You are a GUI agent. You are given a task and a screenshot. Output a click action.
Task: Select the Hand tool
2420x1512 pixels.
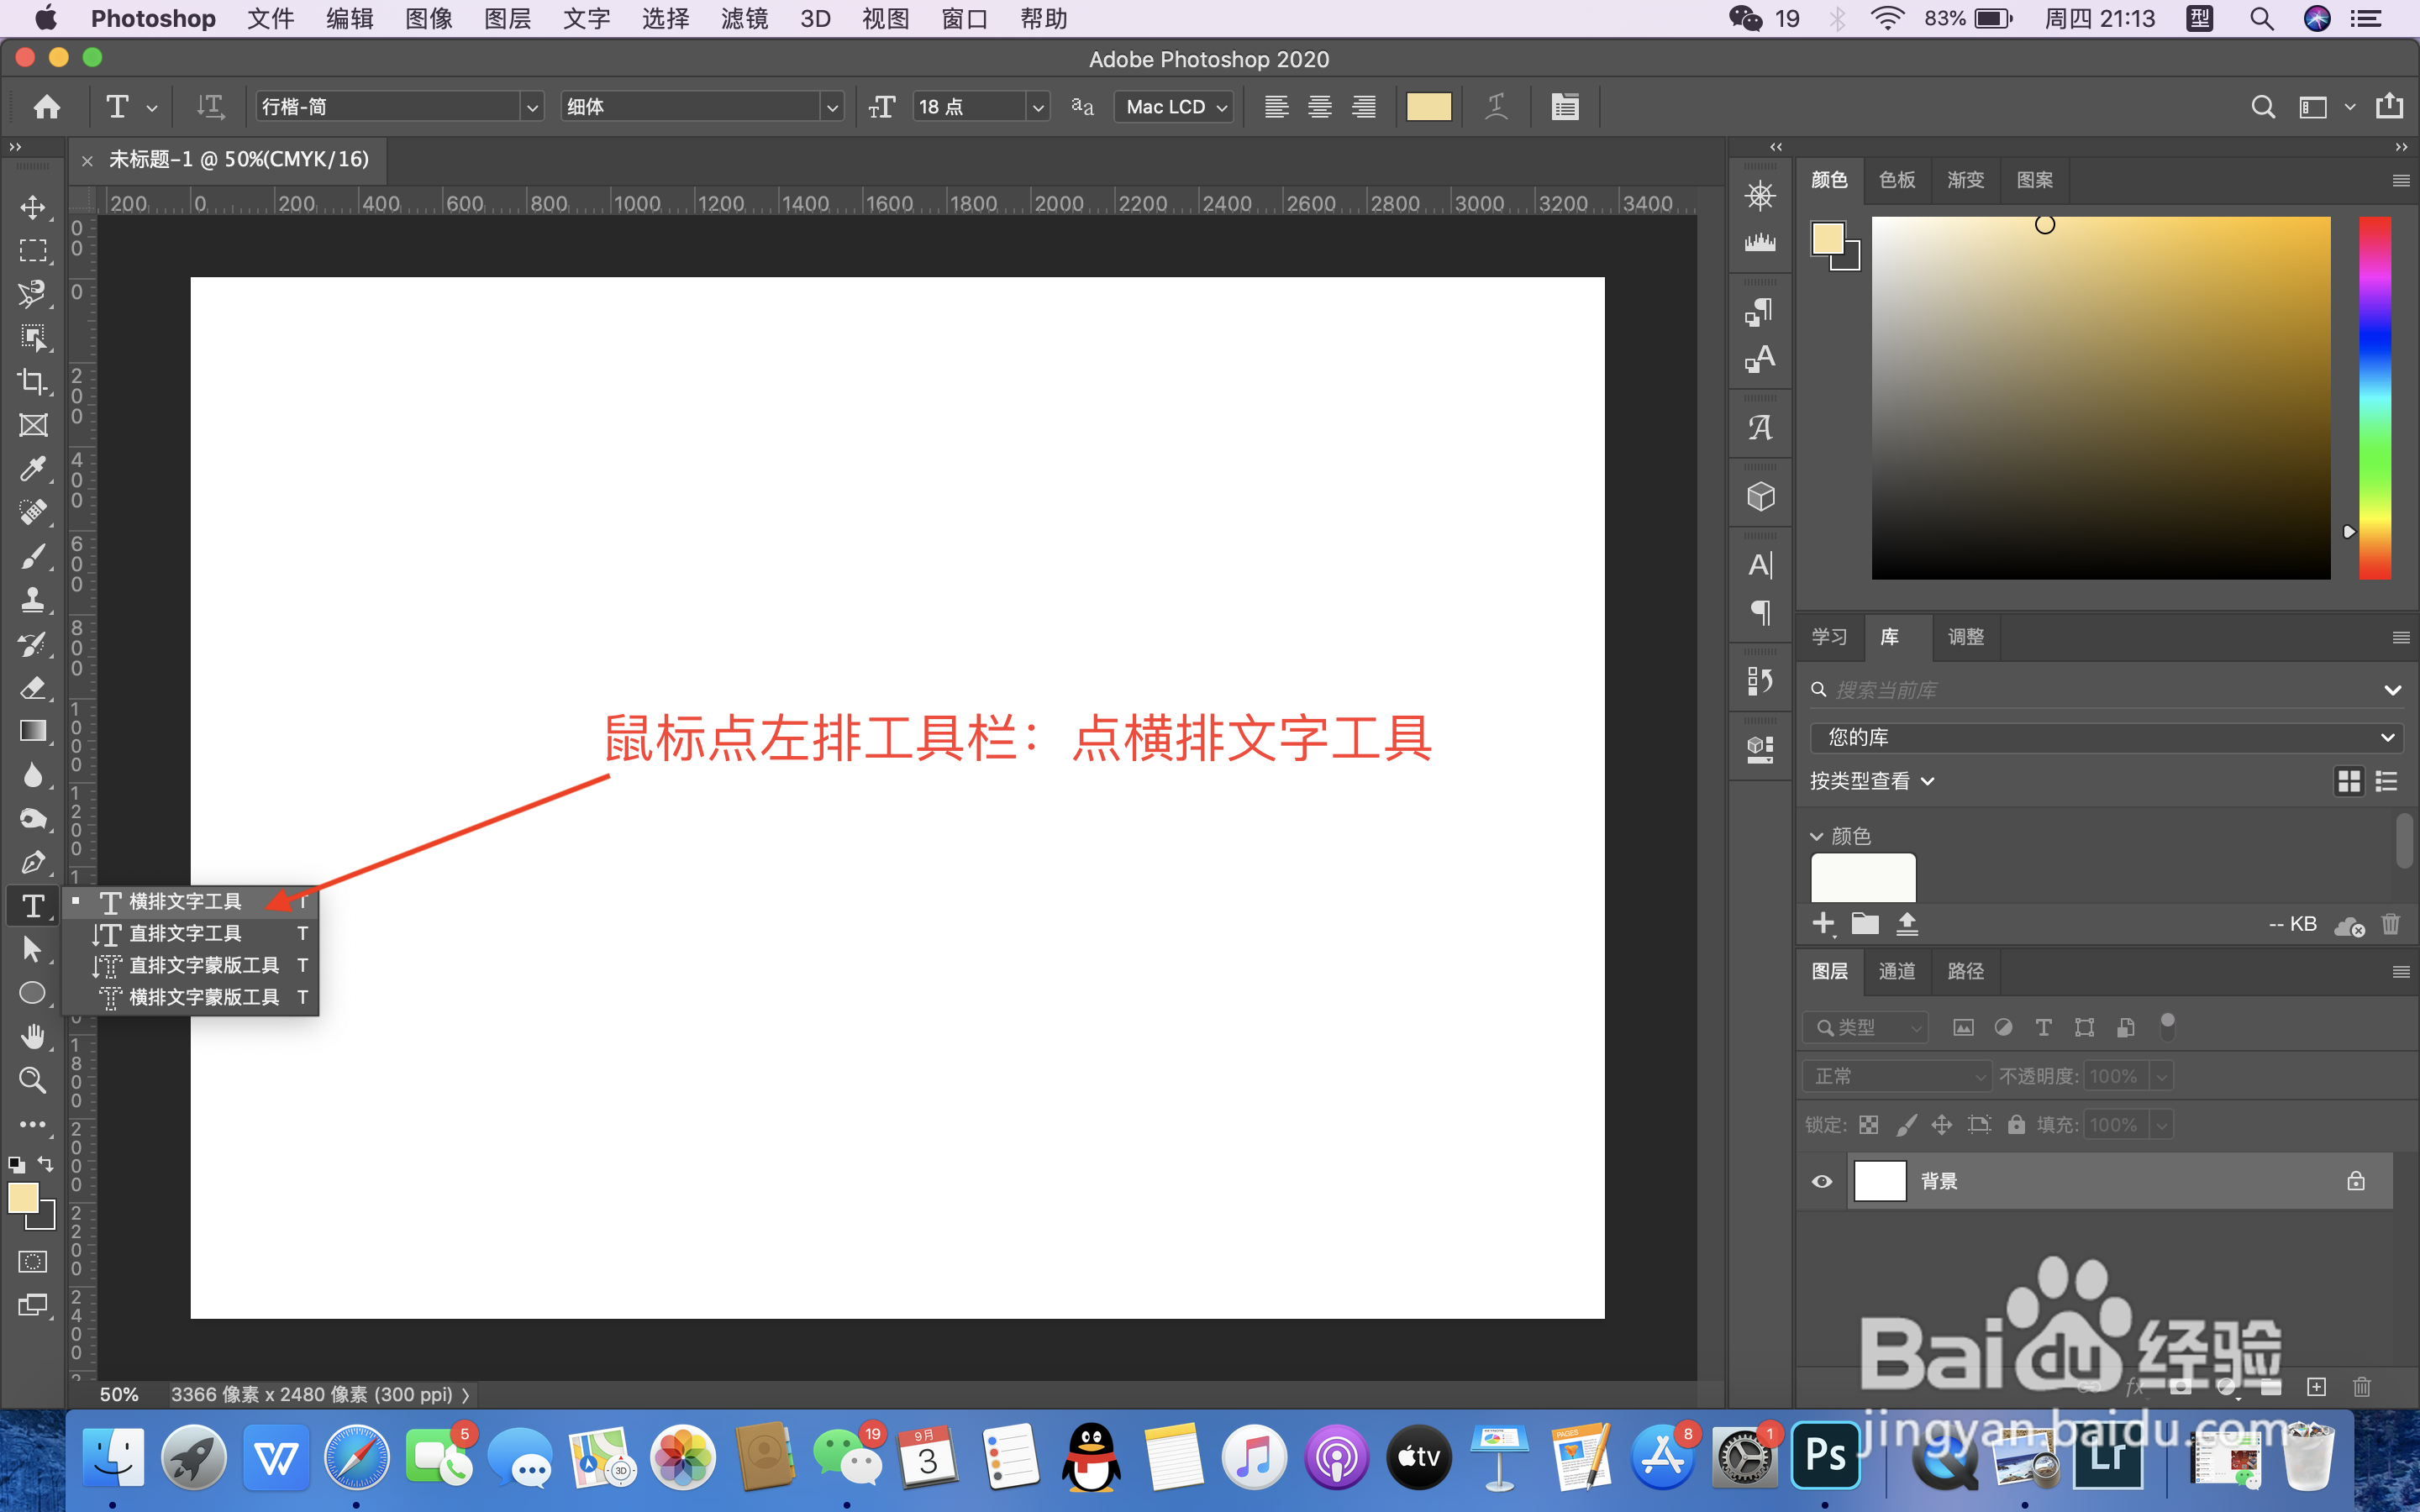pyautogui.click(x=33, y=1036)
